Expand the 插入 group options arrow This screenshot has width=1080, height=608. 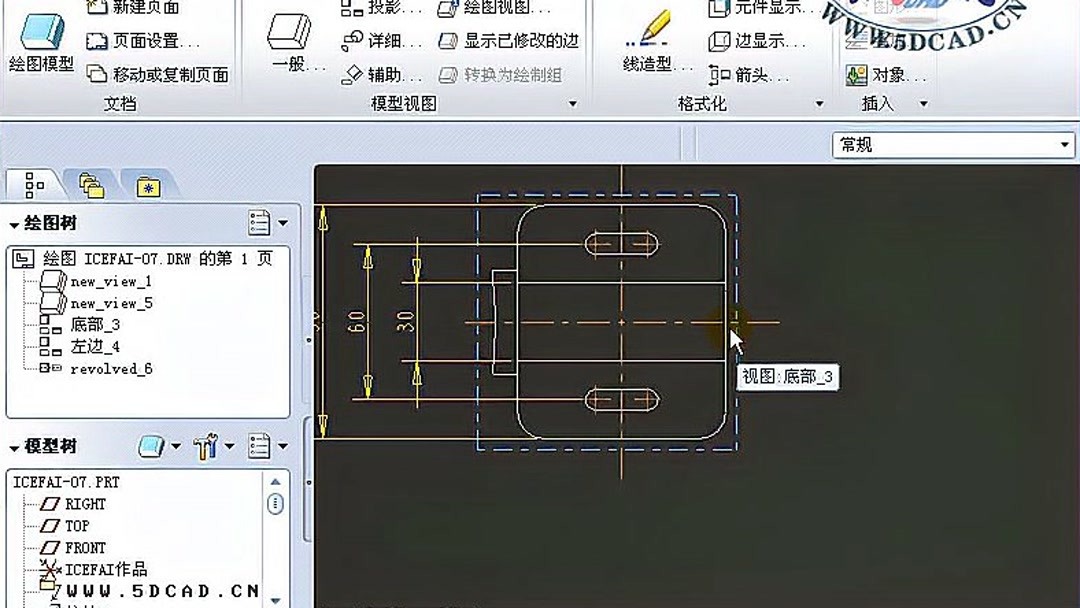point(922,103)
